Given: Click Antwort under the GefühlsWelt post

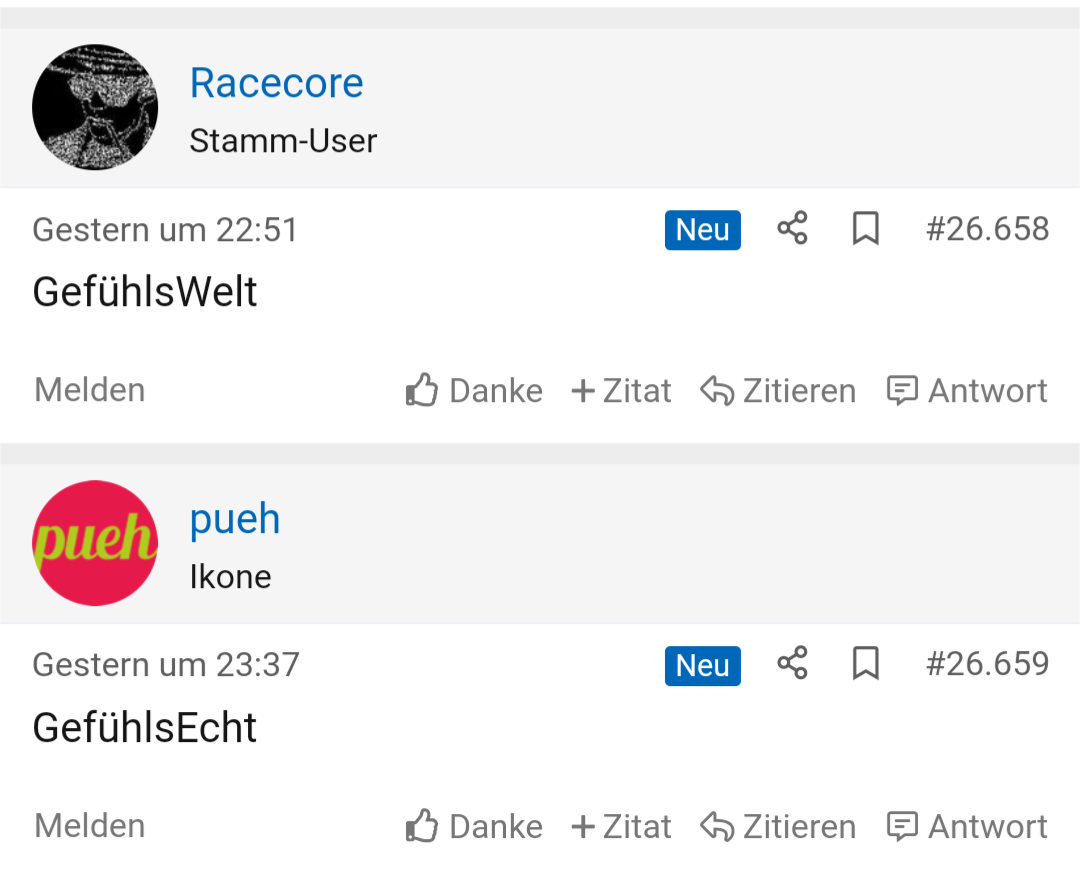Looking at the screenshot, I should pos(967,390).
